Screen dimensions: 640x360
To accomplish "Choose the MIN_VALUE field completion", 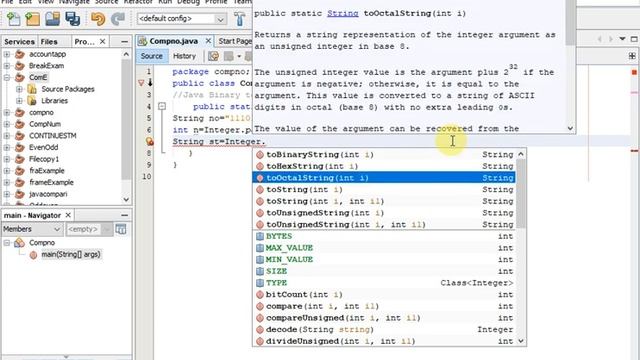I will (x=384, y=260).
